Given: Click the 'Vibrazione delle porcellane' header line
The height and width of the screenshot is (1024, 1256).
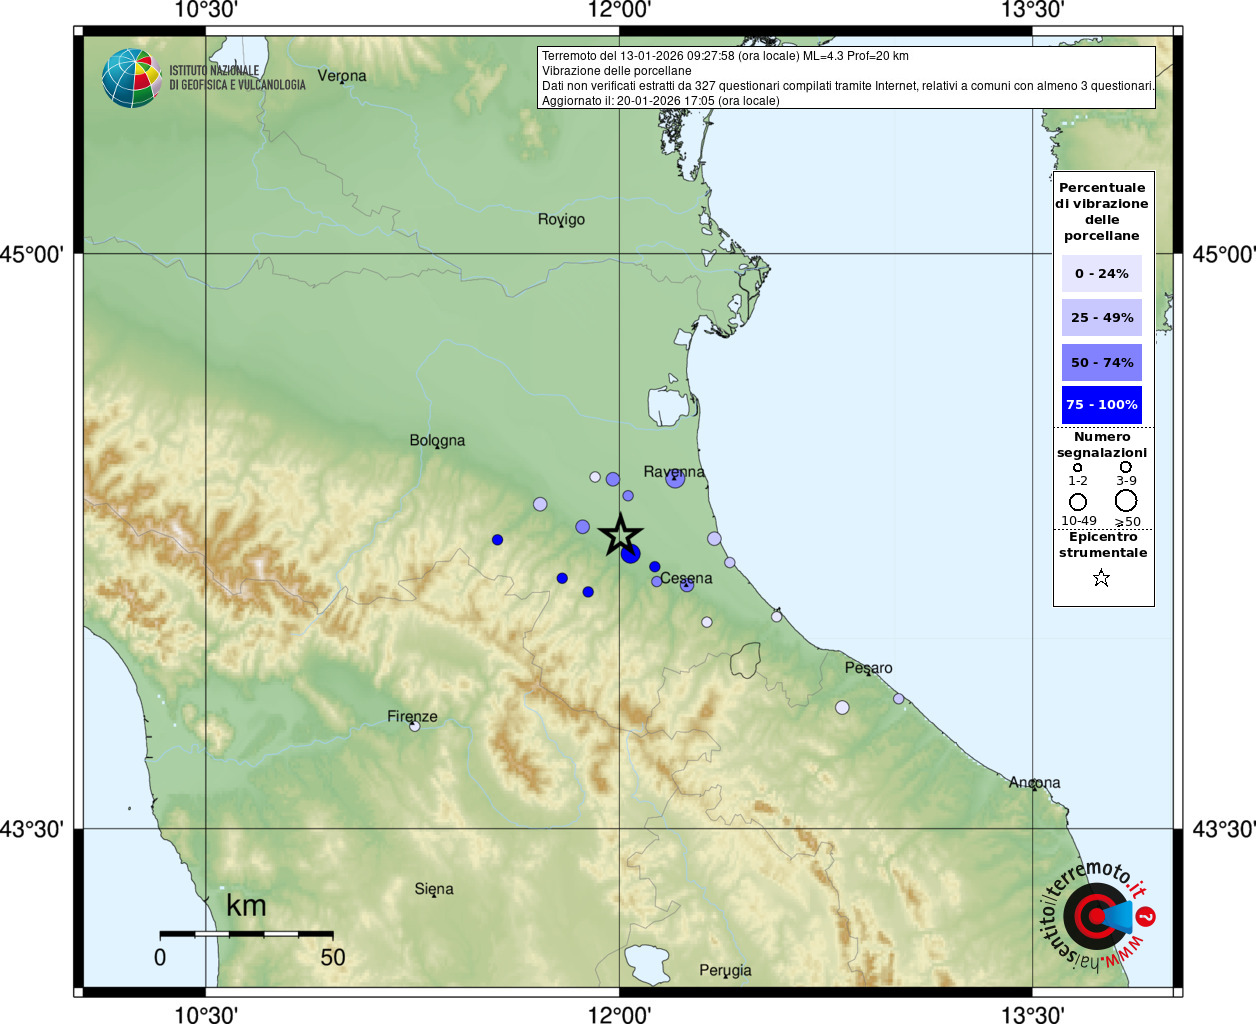Looking at the screenshot, I should tap(617, 71).
